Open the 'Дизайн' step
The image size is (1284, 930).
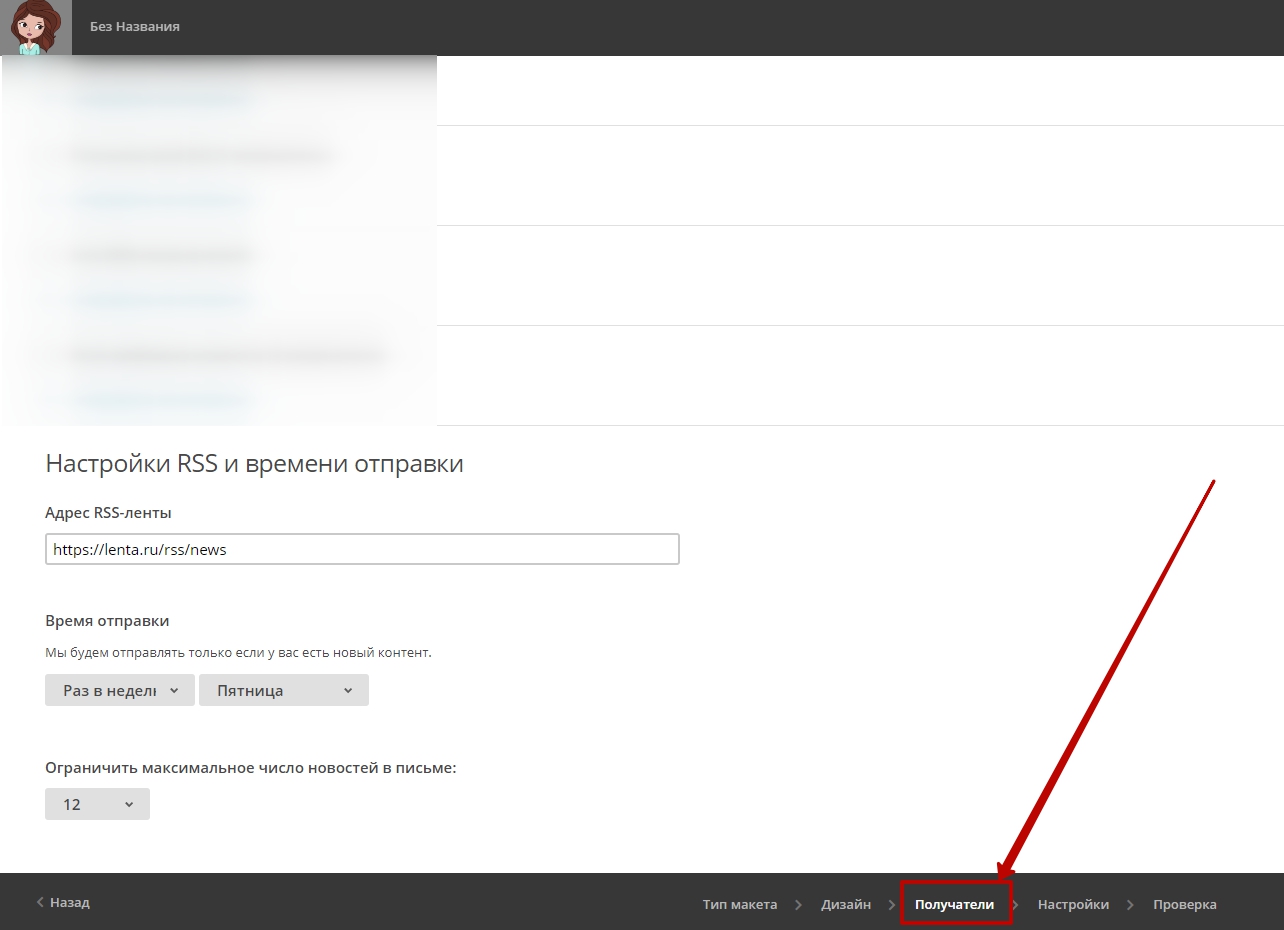pyautogui.click(x=845, y=904)
